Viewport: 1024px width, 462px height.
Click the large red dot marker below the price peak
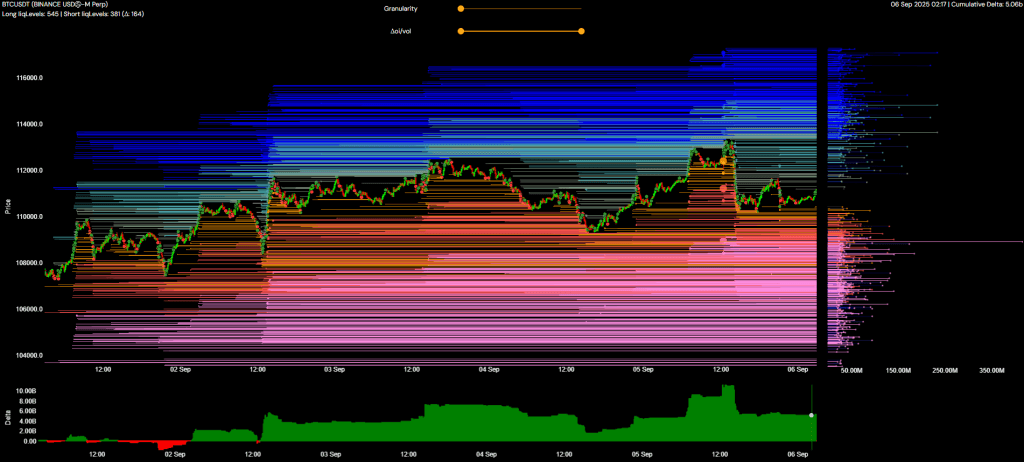tap(724, 188)
